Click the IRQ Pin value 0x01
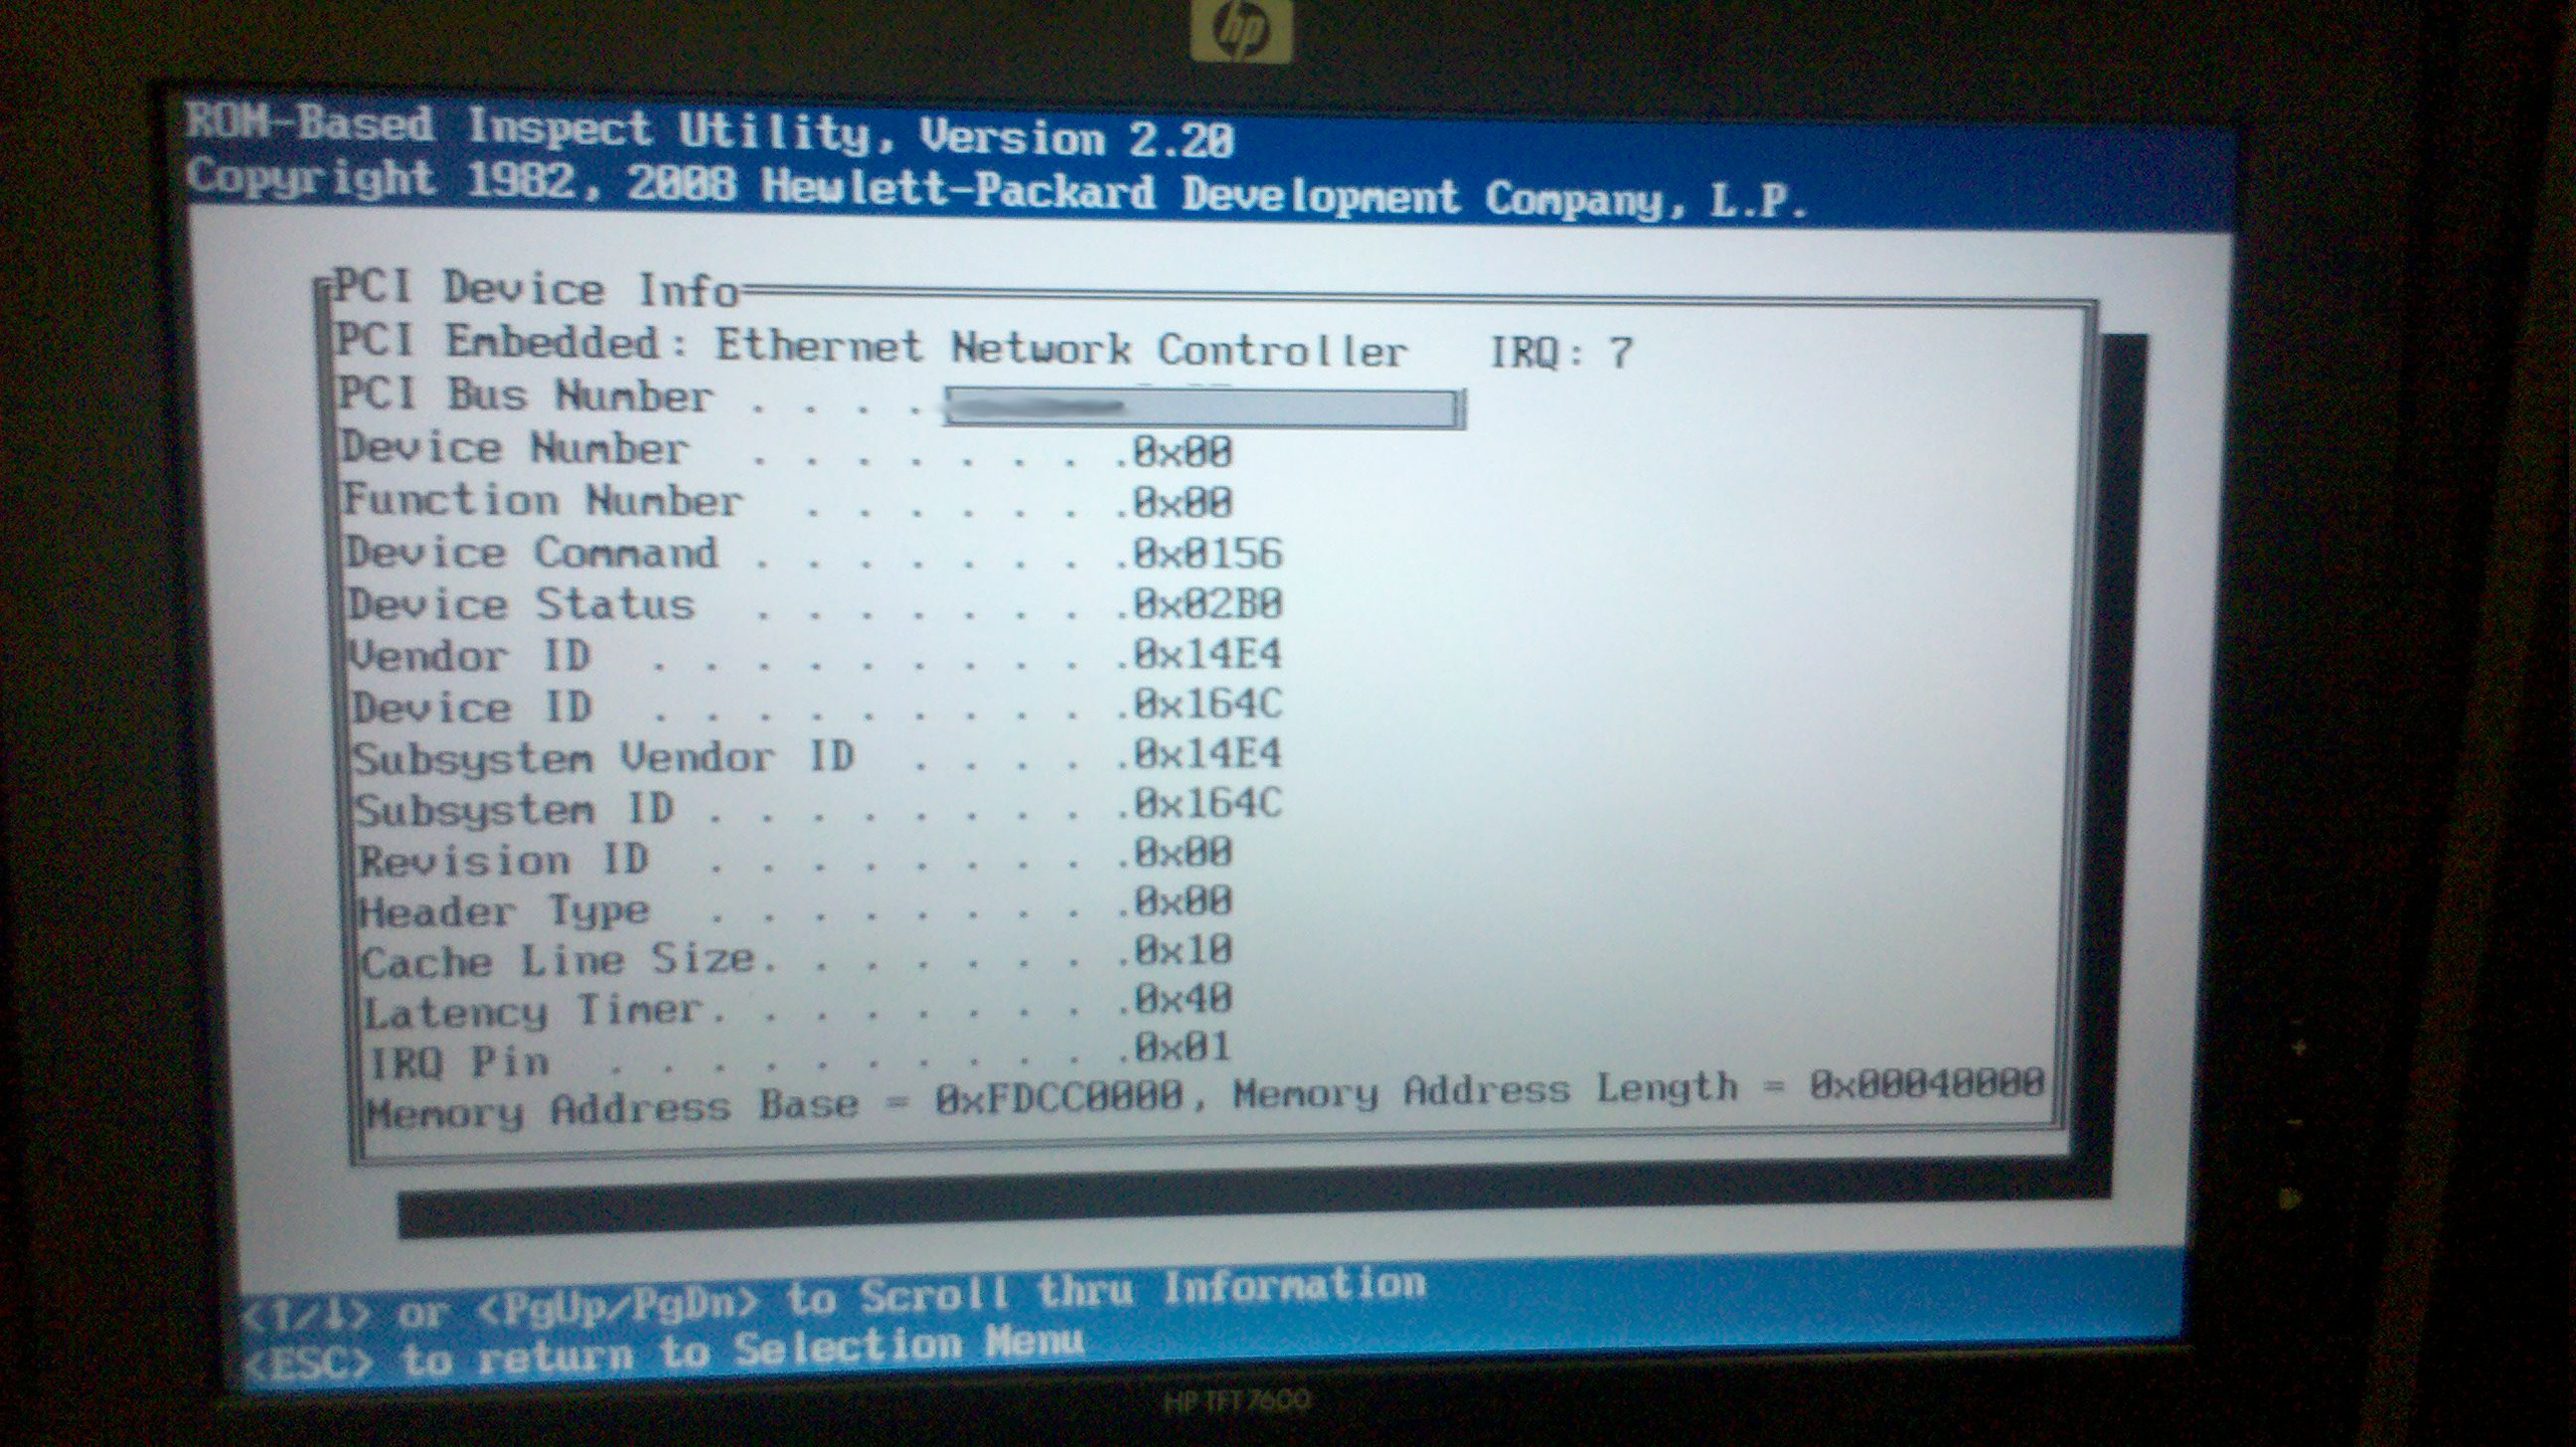2576x1447 pixels. 1181,1047
